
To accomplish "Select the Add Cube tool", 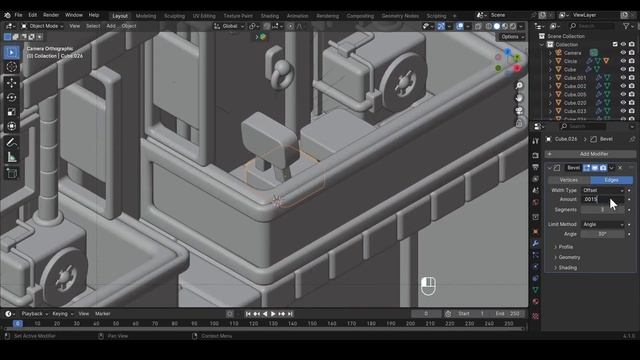I will [x=11, y=173].
